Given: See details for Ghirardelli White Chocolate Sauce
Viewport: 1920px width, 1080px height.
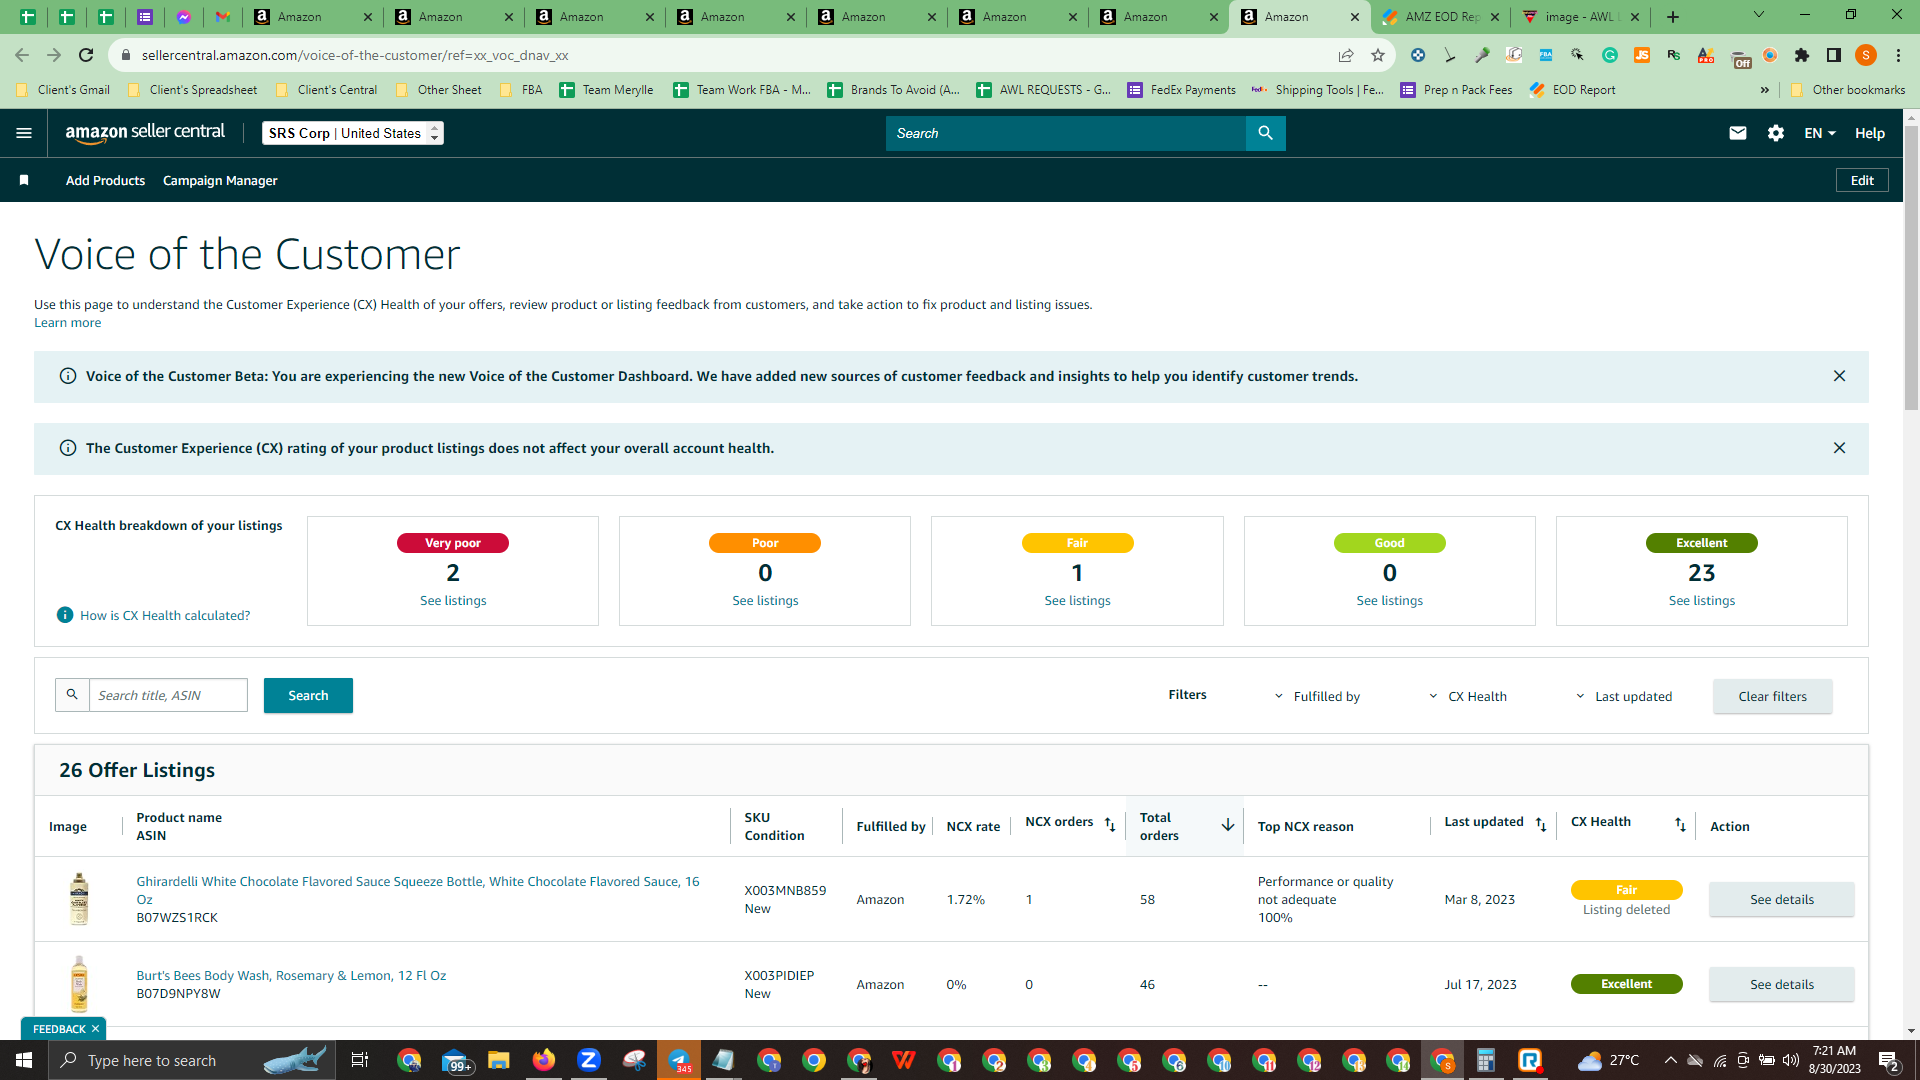Looking at the screenshot, I should (1781, 899).
